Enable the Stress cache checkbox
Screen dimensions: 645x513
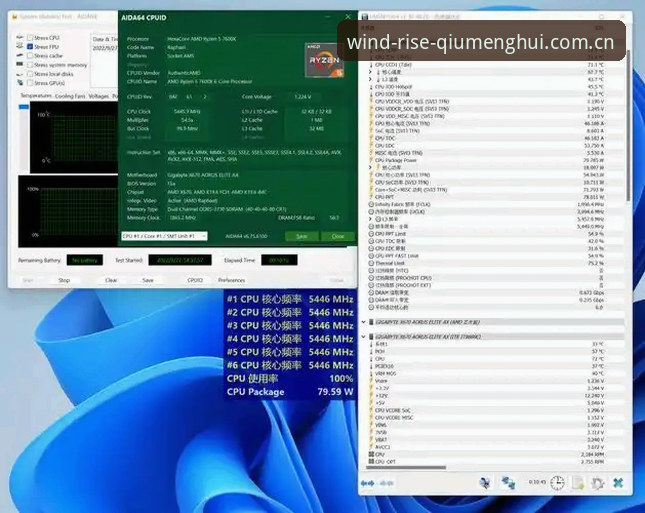30,56
